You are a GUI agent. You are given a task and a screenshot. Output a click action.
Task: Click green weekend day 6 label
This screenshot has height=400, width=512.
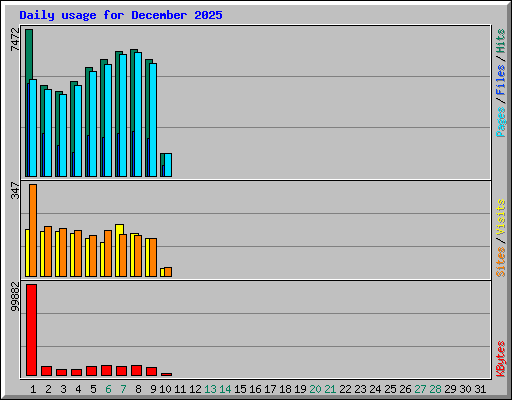pyautogui.click(x=108, y=389)
